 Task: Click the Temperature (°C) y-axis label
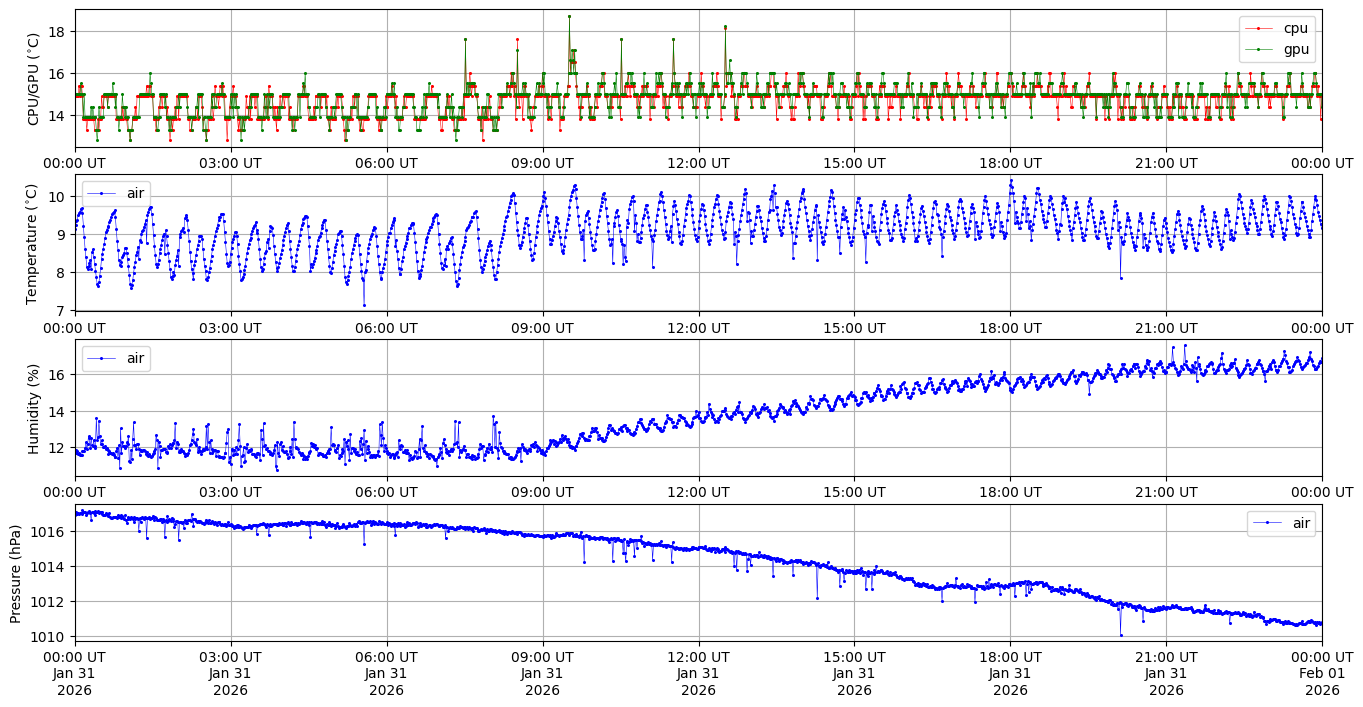(x=33, y=243)
